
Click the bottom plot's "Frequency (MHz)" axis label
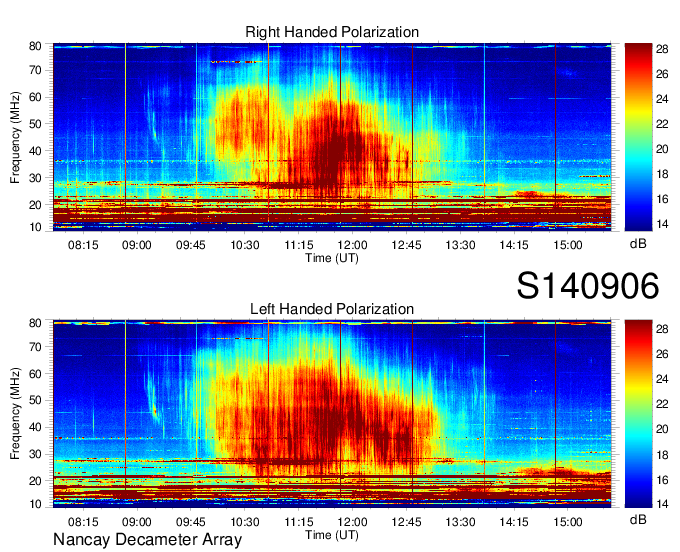(x=15, y=414)
